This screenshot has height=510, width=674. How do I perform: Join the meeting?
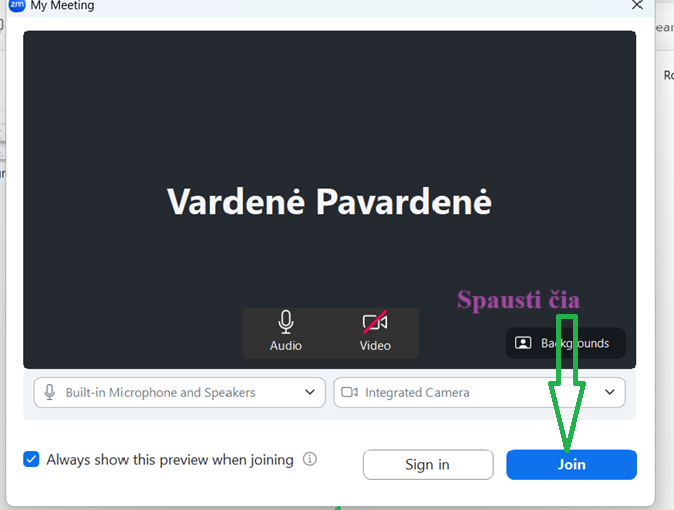pos(571,464)
